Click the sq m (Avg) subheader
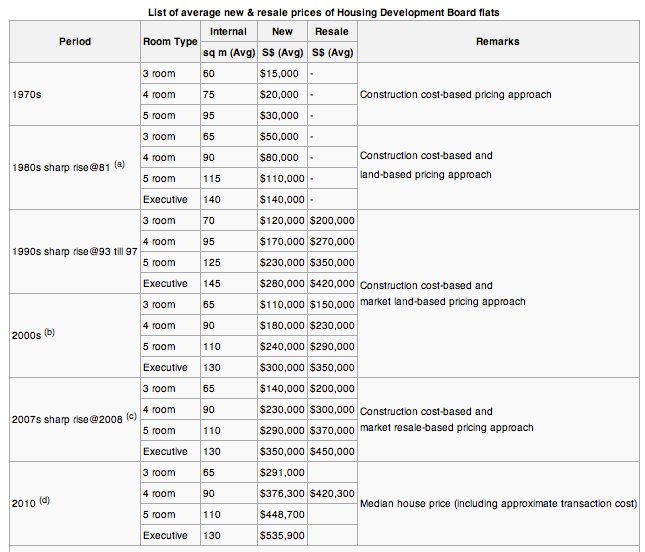 pyautogui.click(x=229, y=52)
